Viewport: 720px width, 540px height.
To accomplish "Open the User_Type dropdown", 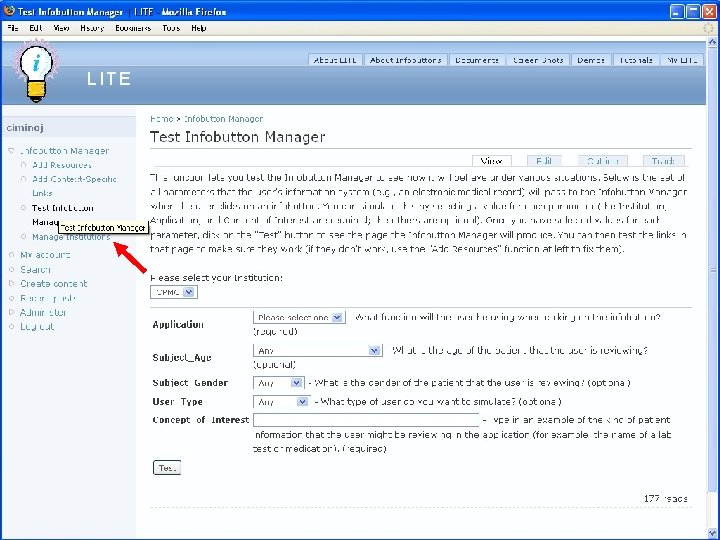I will pos(281,402).
